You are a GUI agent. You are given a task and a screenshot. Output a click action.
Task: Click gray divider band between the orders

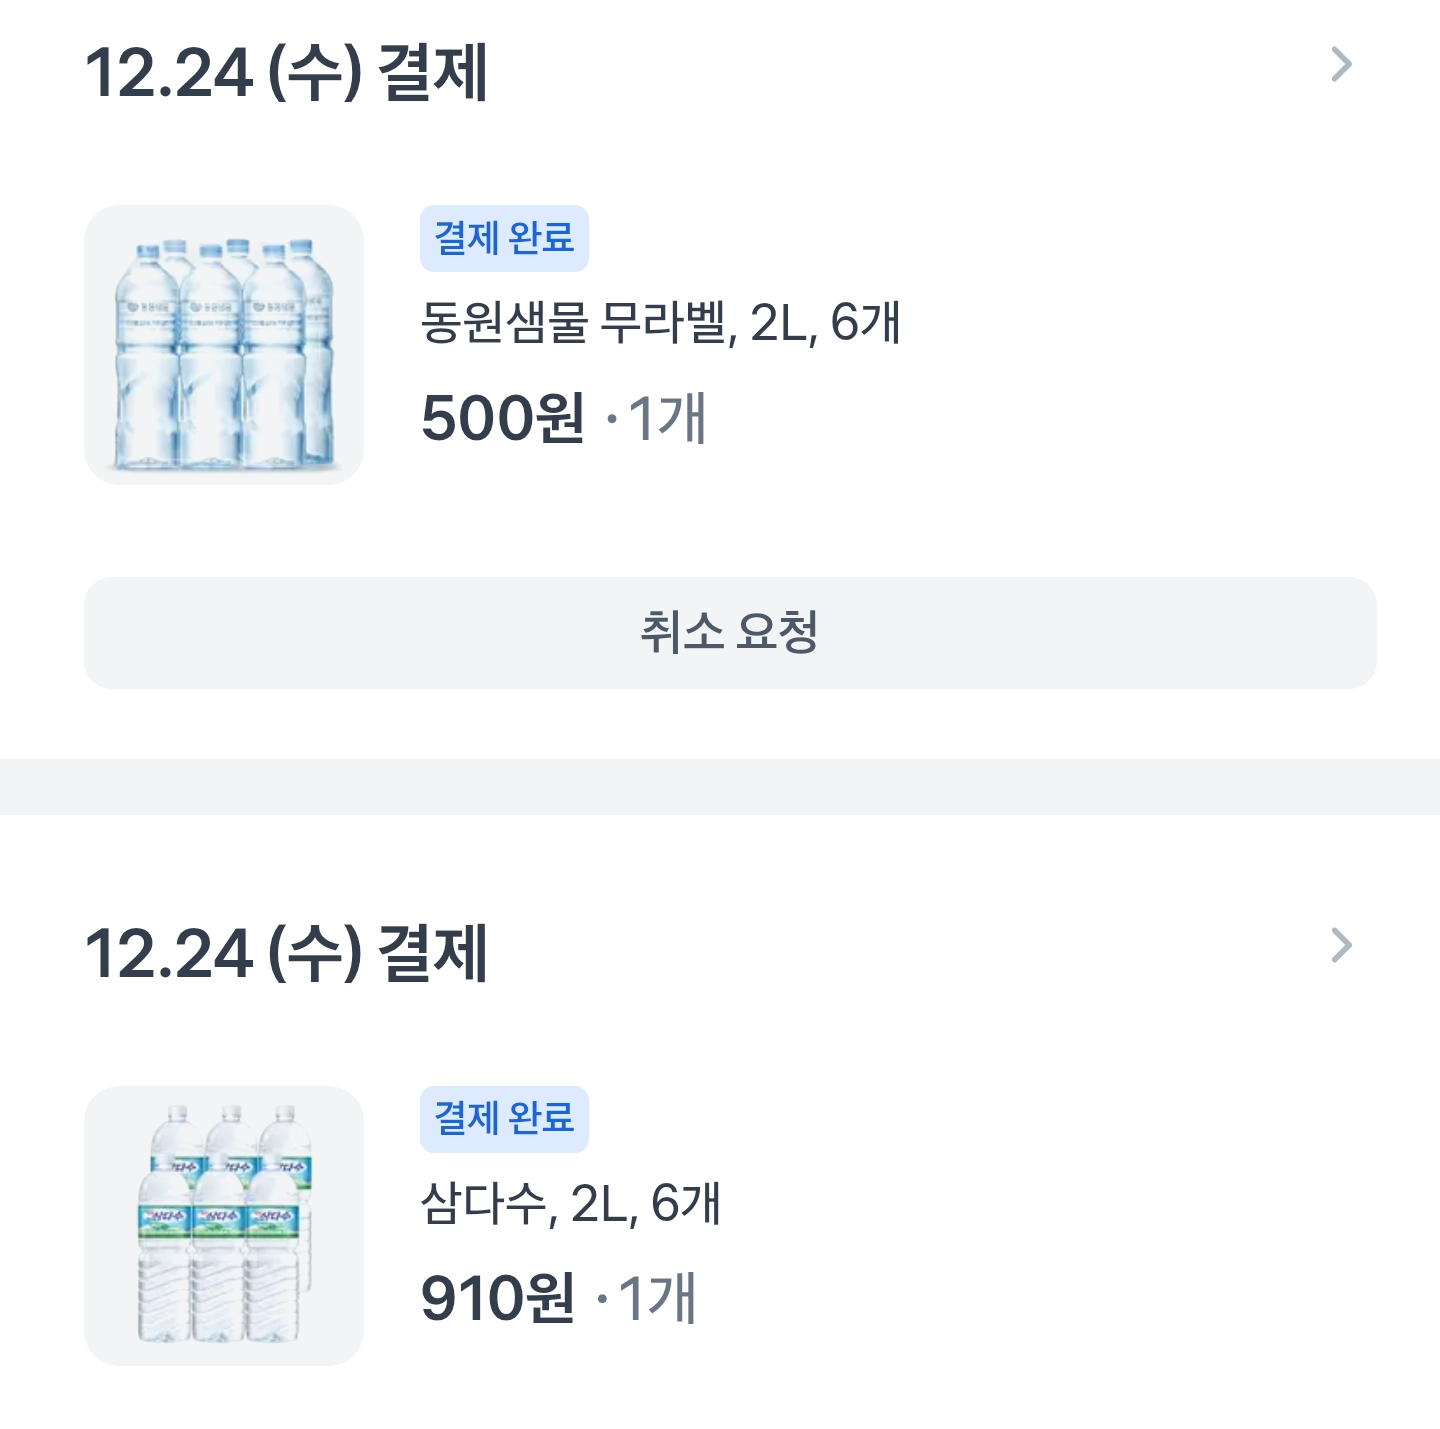coord(720,787)
